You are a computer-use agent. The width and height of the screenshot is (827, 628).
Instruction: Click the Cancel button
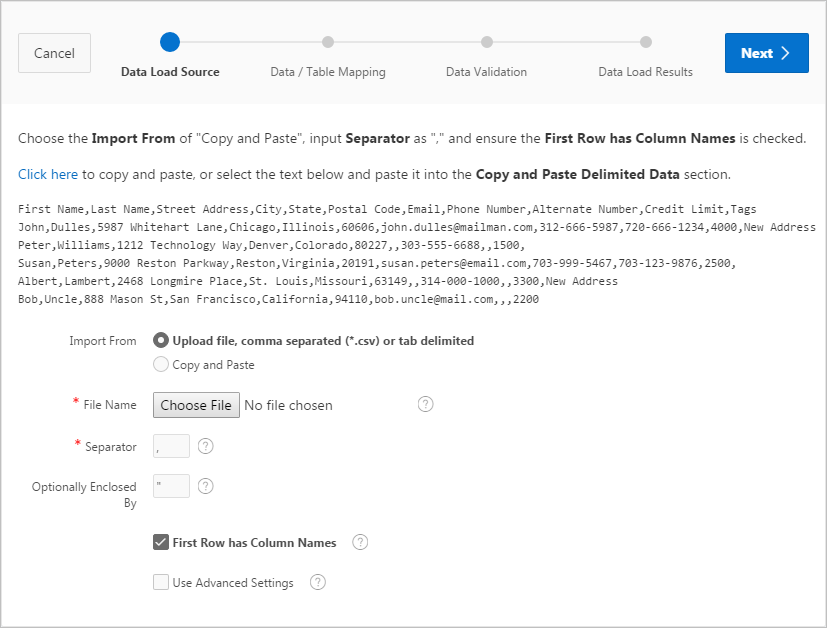pyautogui.click(x=54, y=53)
